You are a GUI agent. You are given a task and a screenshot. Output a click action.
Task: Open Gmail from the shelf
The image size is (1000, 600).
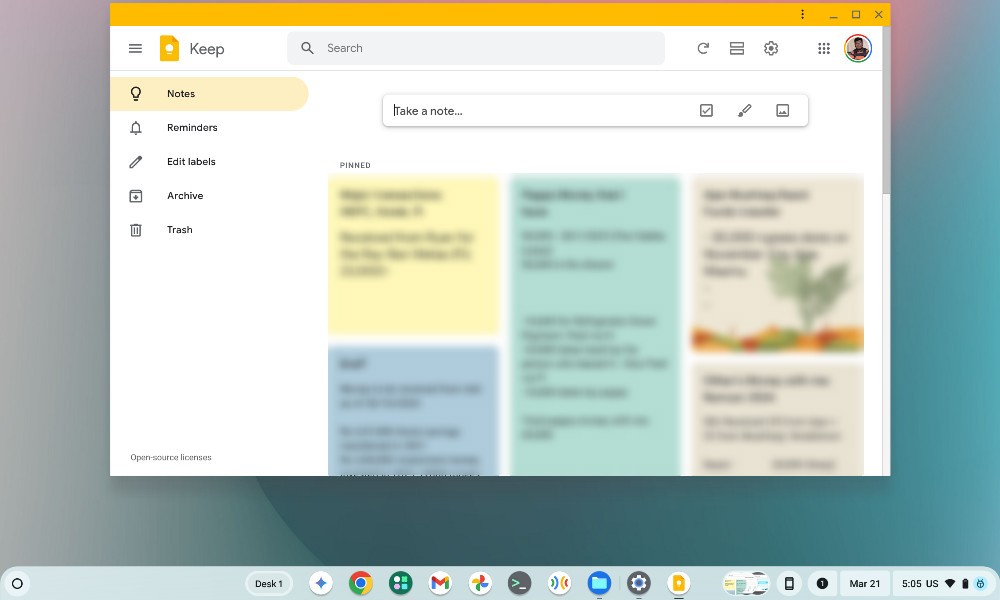point(440,583)
